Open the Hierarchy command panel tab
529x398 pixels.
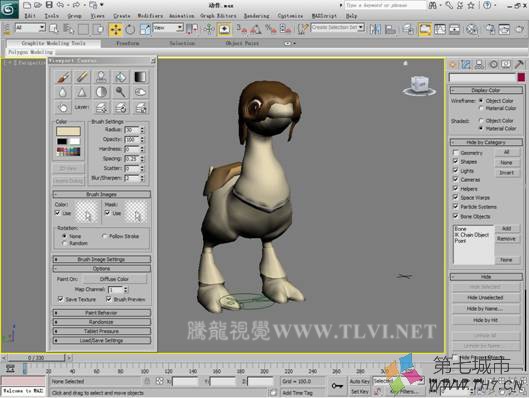[479, 64]
